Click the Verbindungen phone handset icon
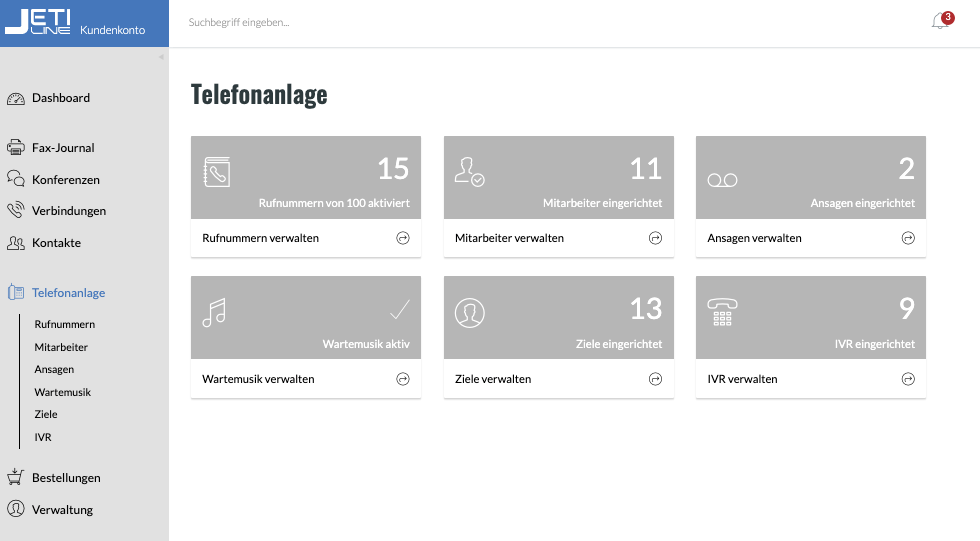Image resolution: width=980 pixels, height=541 pixels. pyautogui.click(x=16, y=211)
